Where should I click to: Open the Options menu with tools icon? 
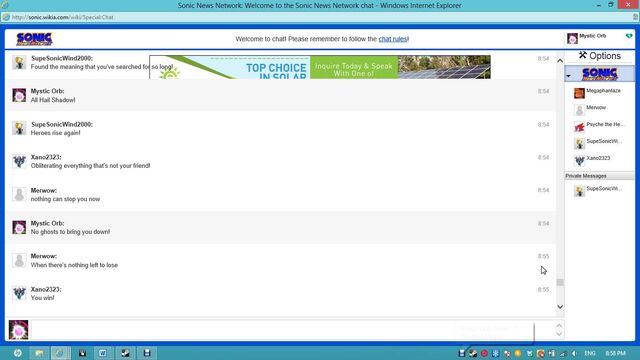(x=599, y=56)
